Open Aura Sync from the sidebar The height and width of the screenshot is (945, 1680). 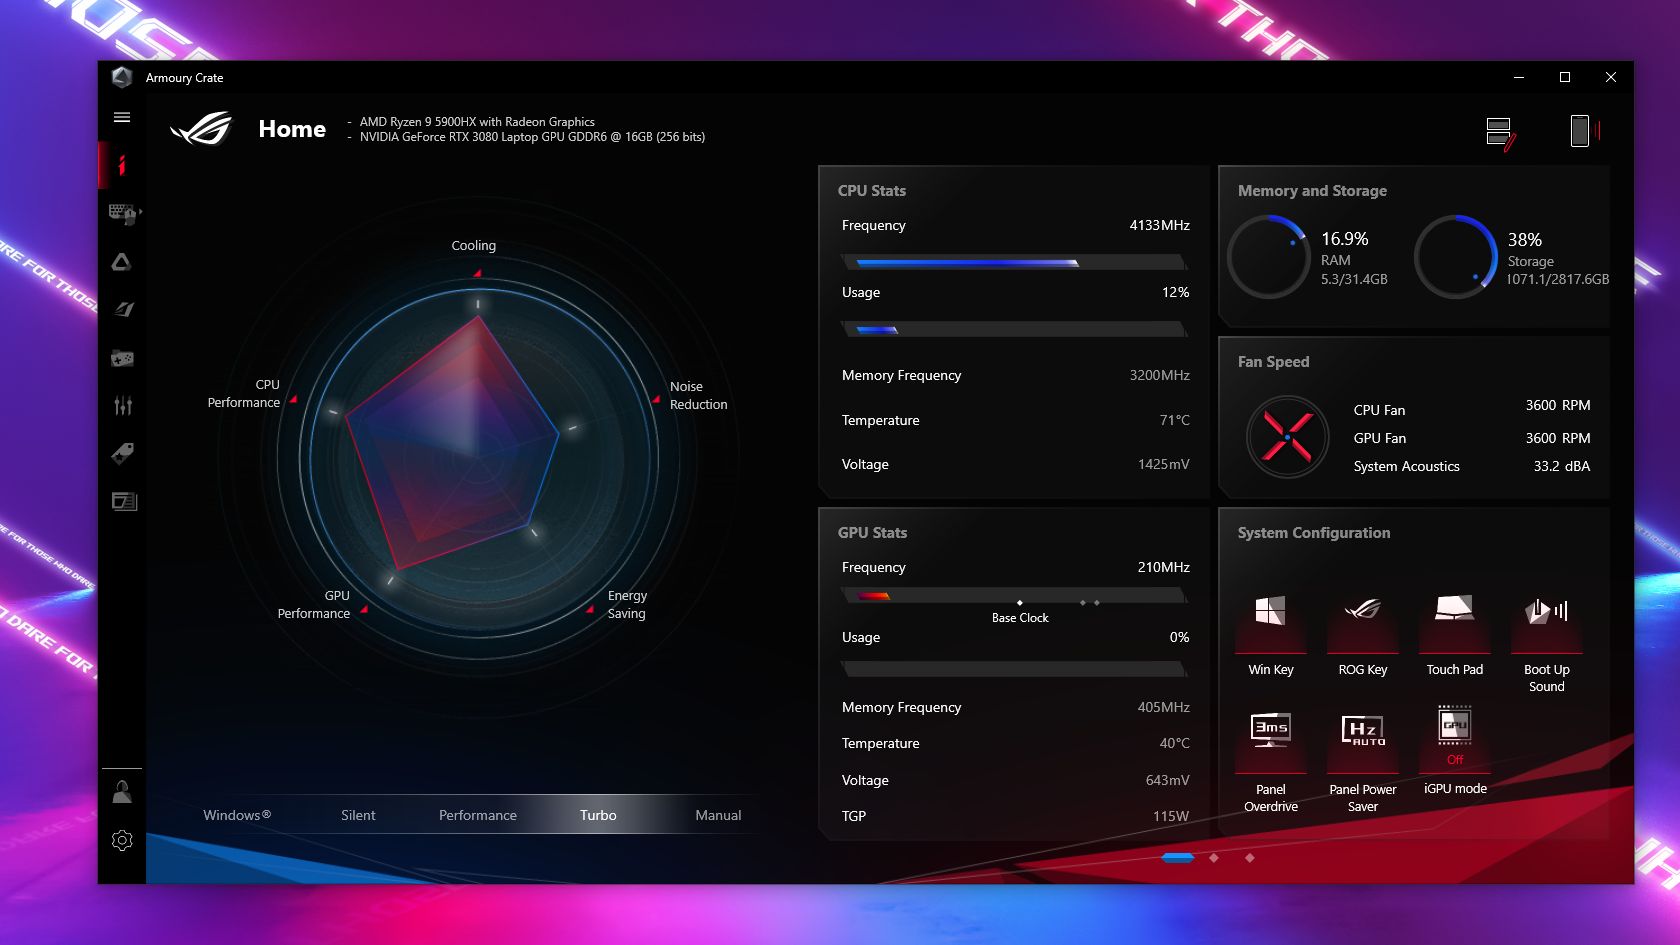[121, 261]
